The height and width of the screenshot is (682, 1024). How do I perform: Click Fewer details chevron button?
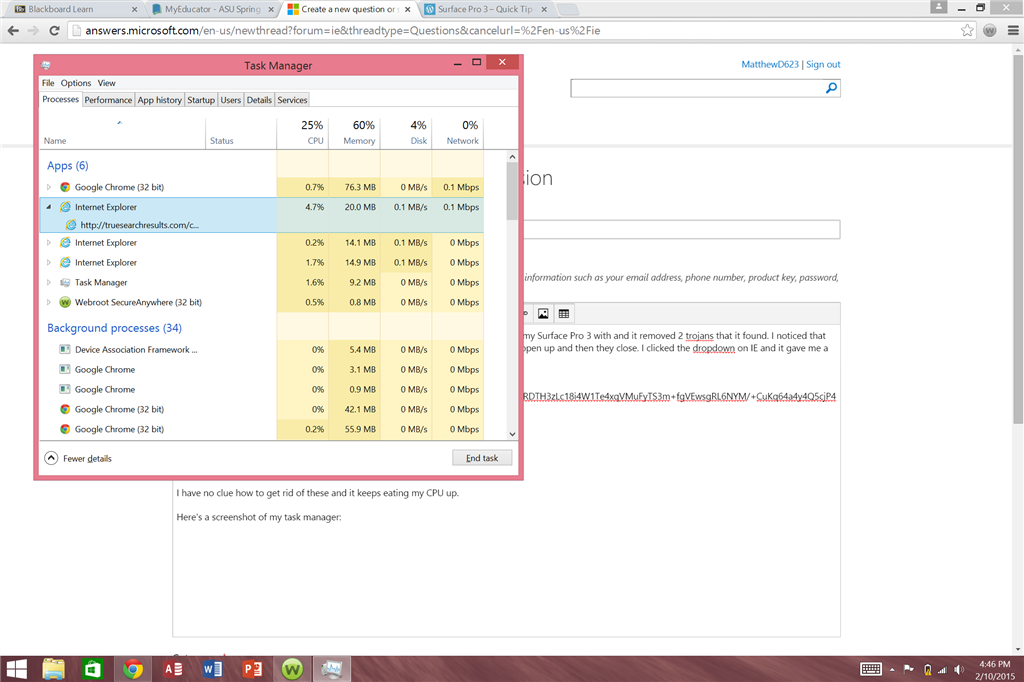(x=51, y=458)
